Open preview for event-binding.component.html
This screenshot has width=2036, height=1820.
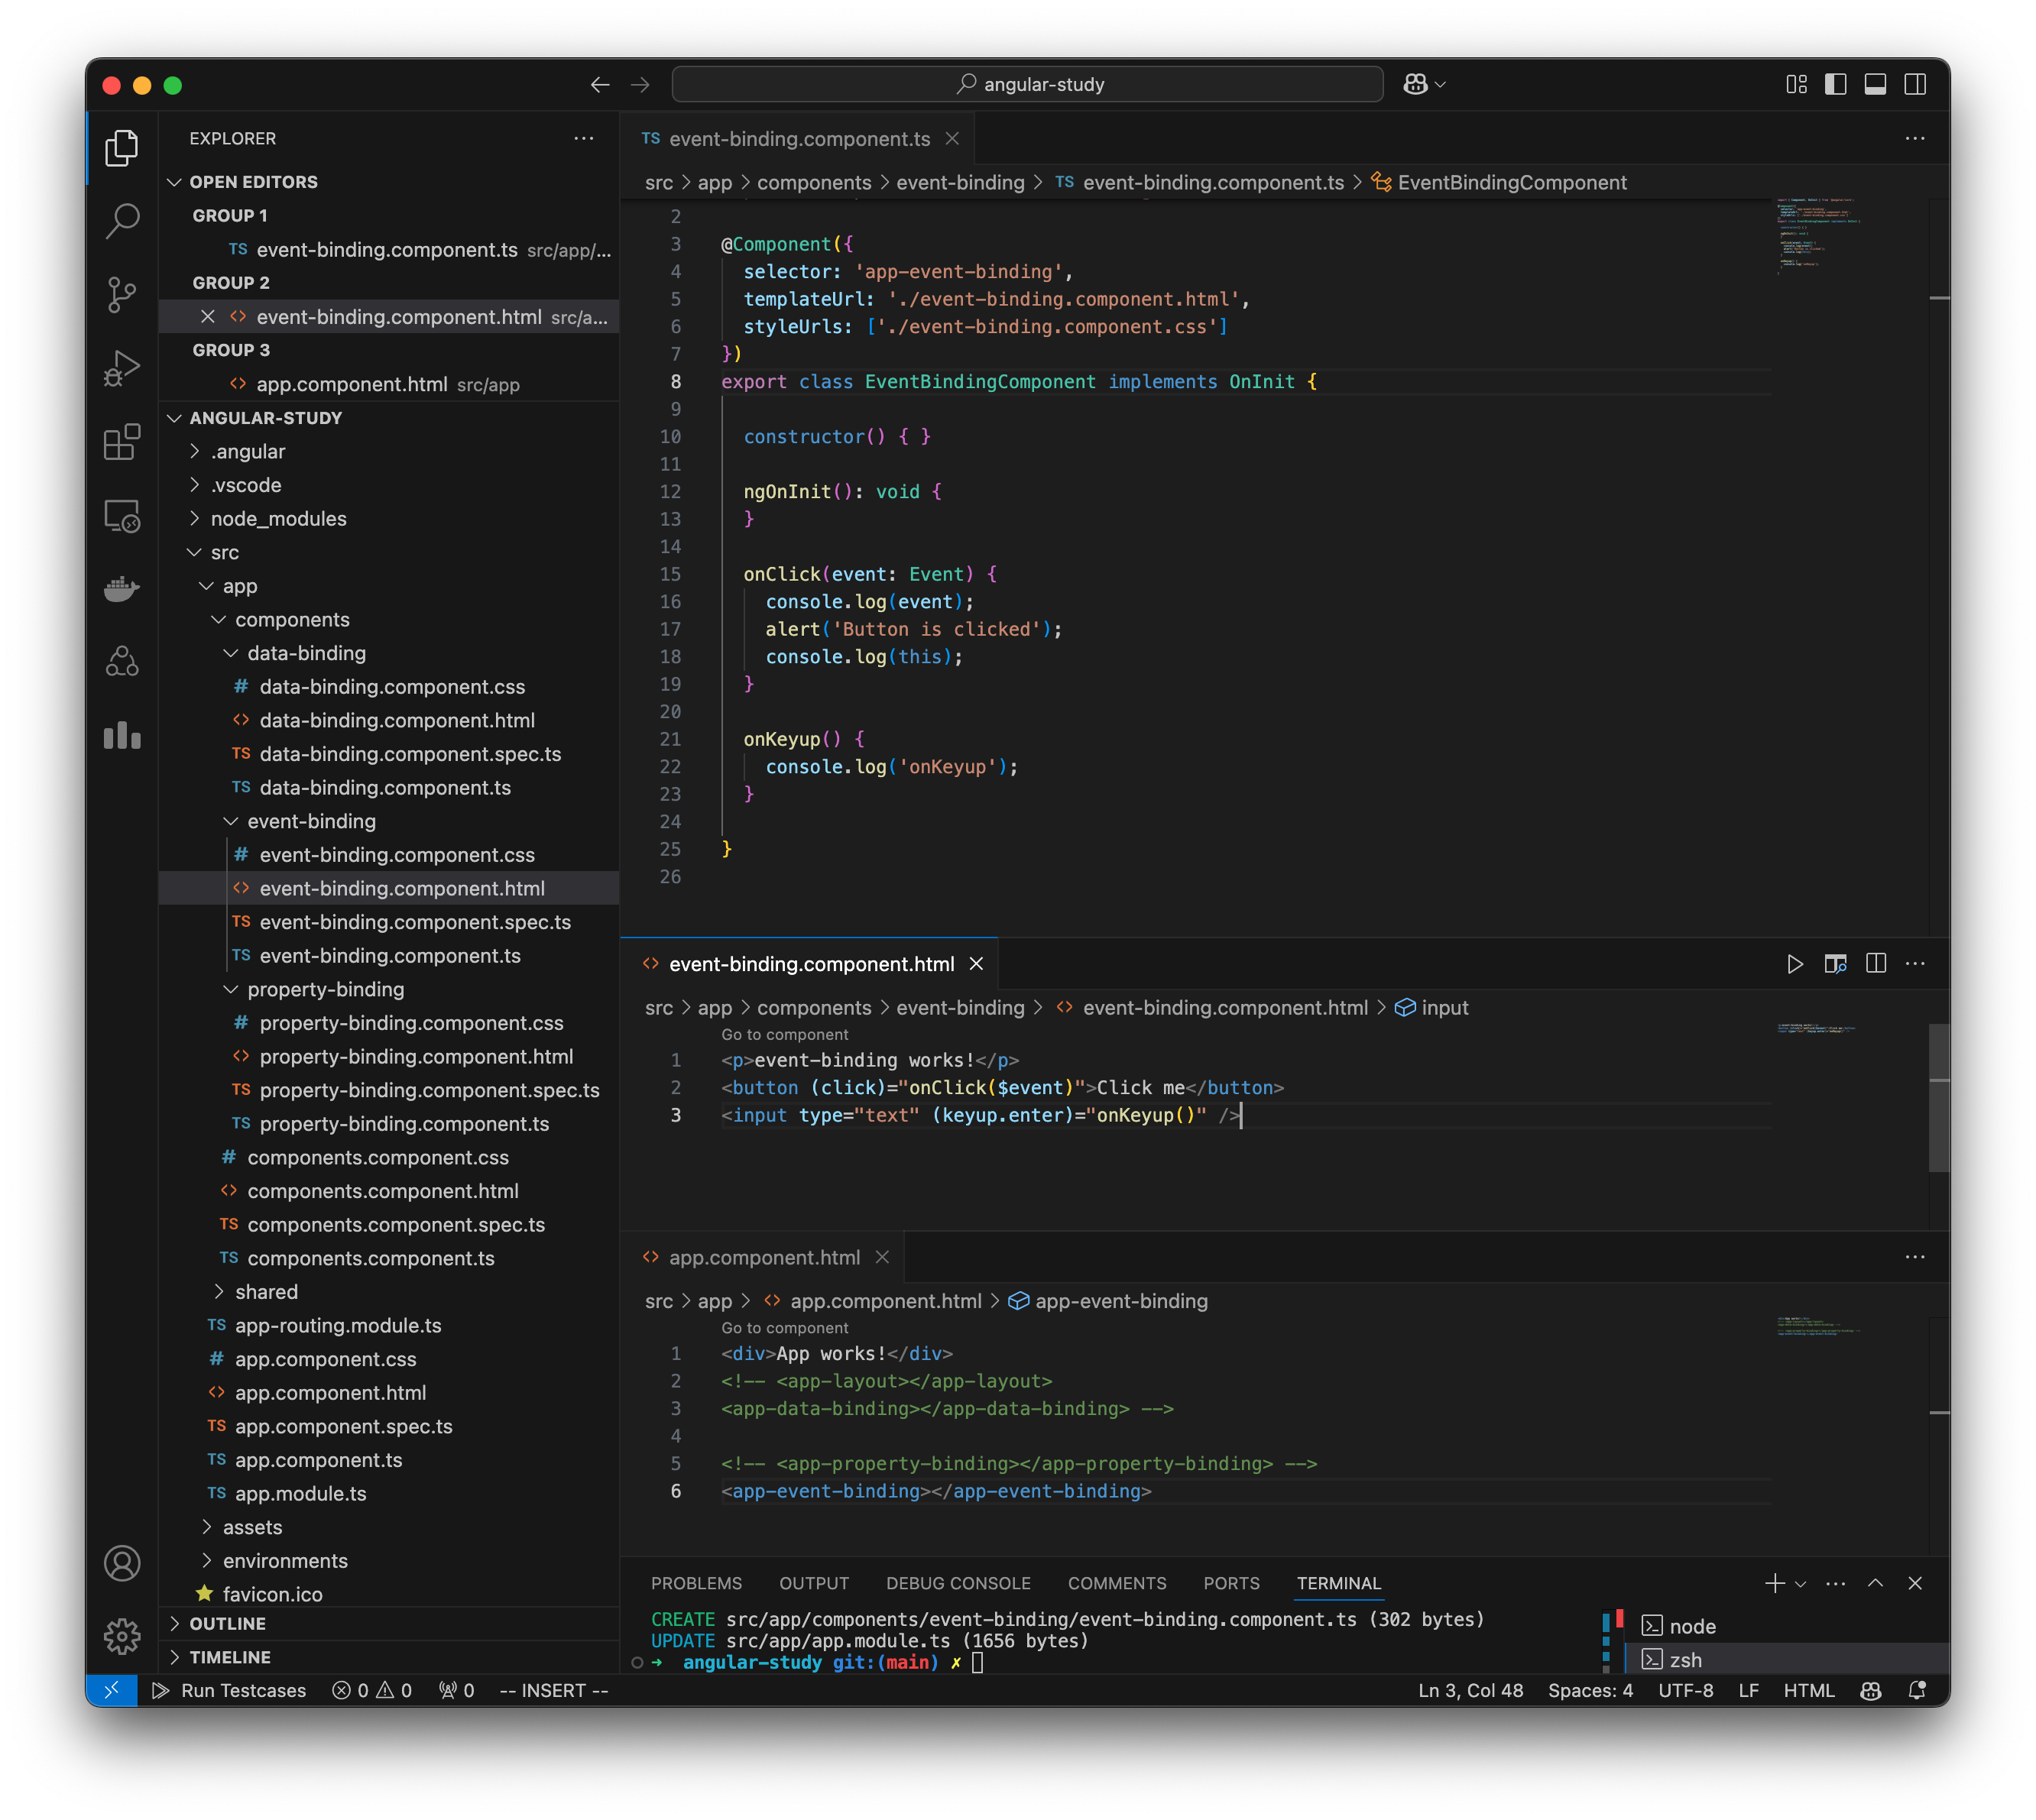pos(1836,963)
